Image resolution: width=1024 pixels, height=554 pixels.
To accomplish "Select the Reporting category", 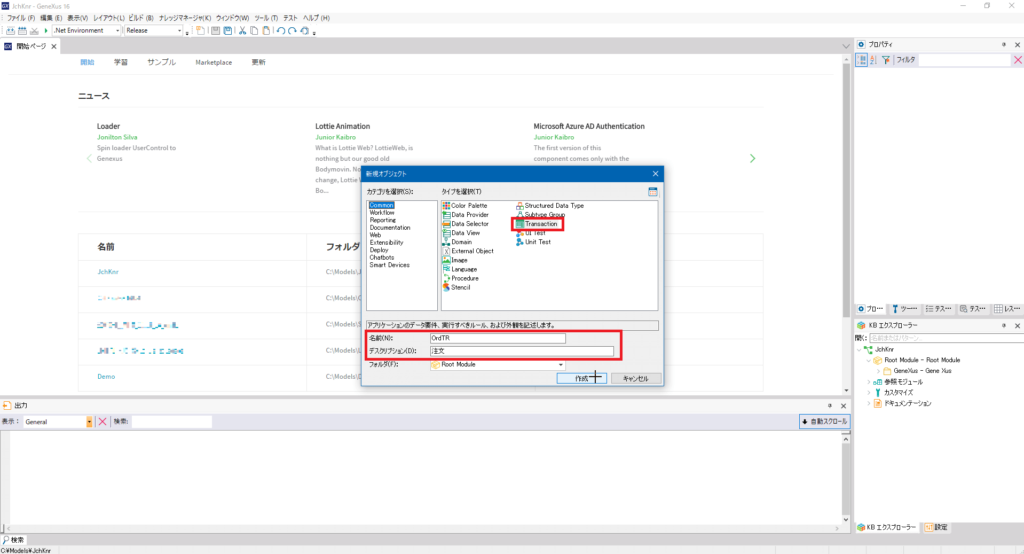I will (x=383, y=220).
